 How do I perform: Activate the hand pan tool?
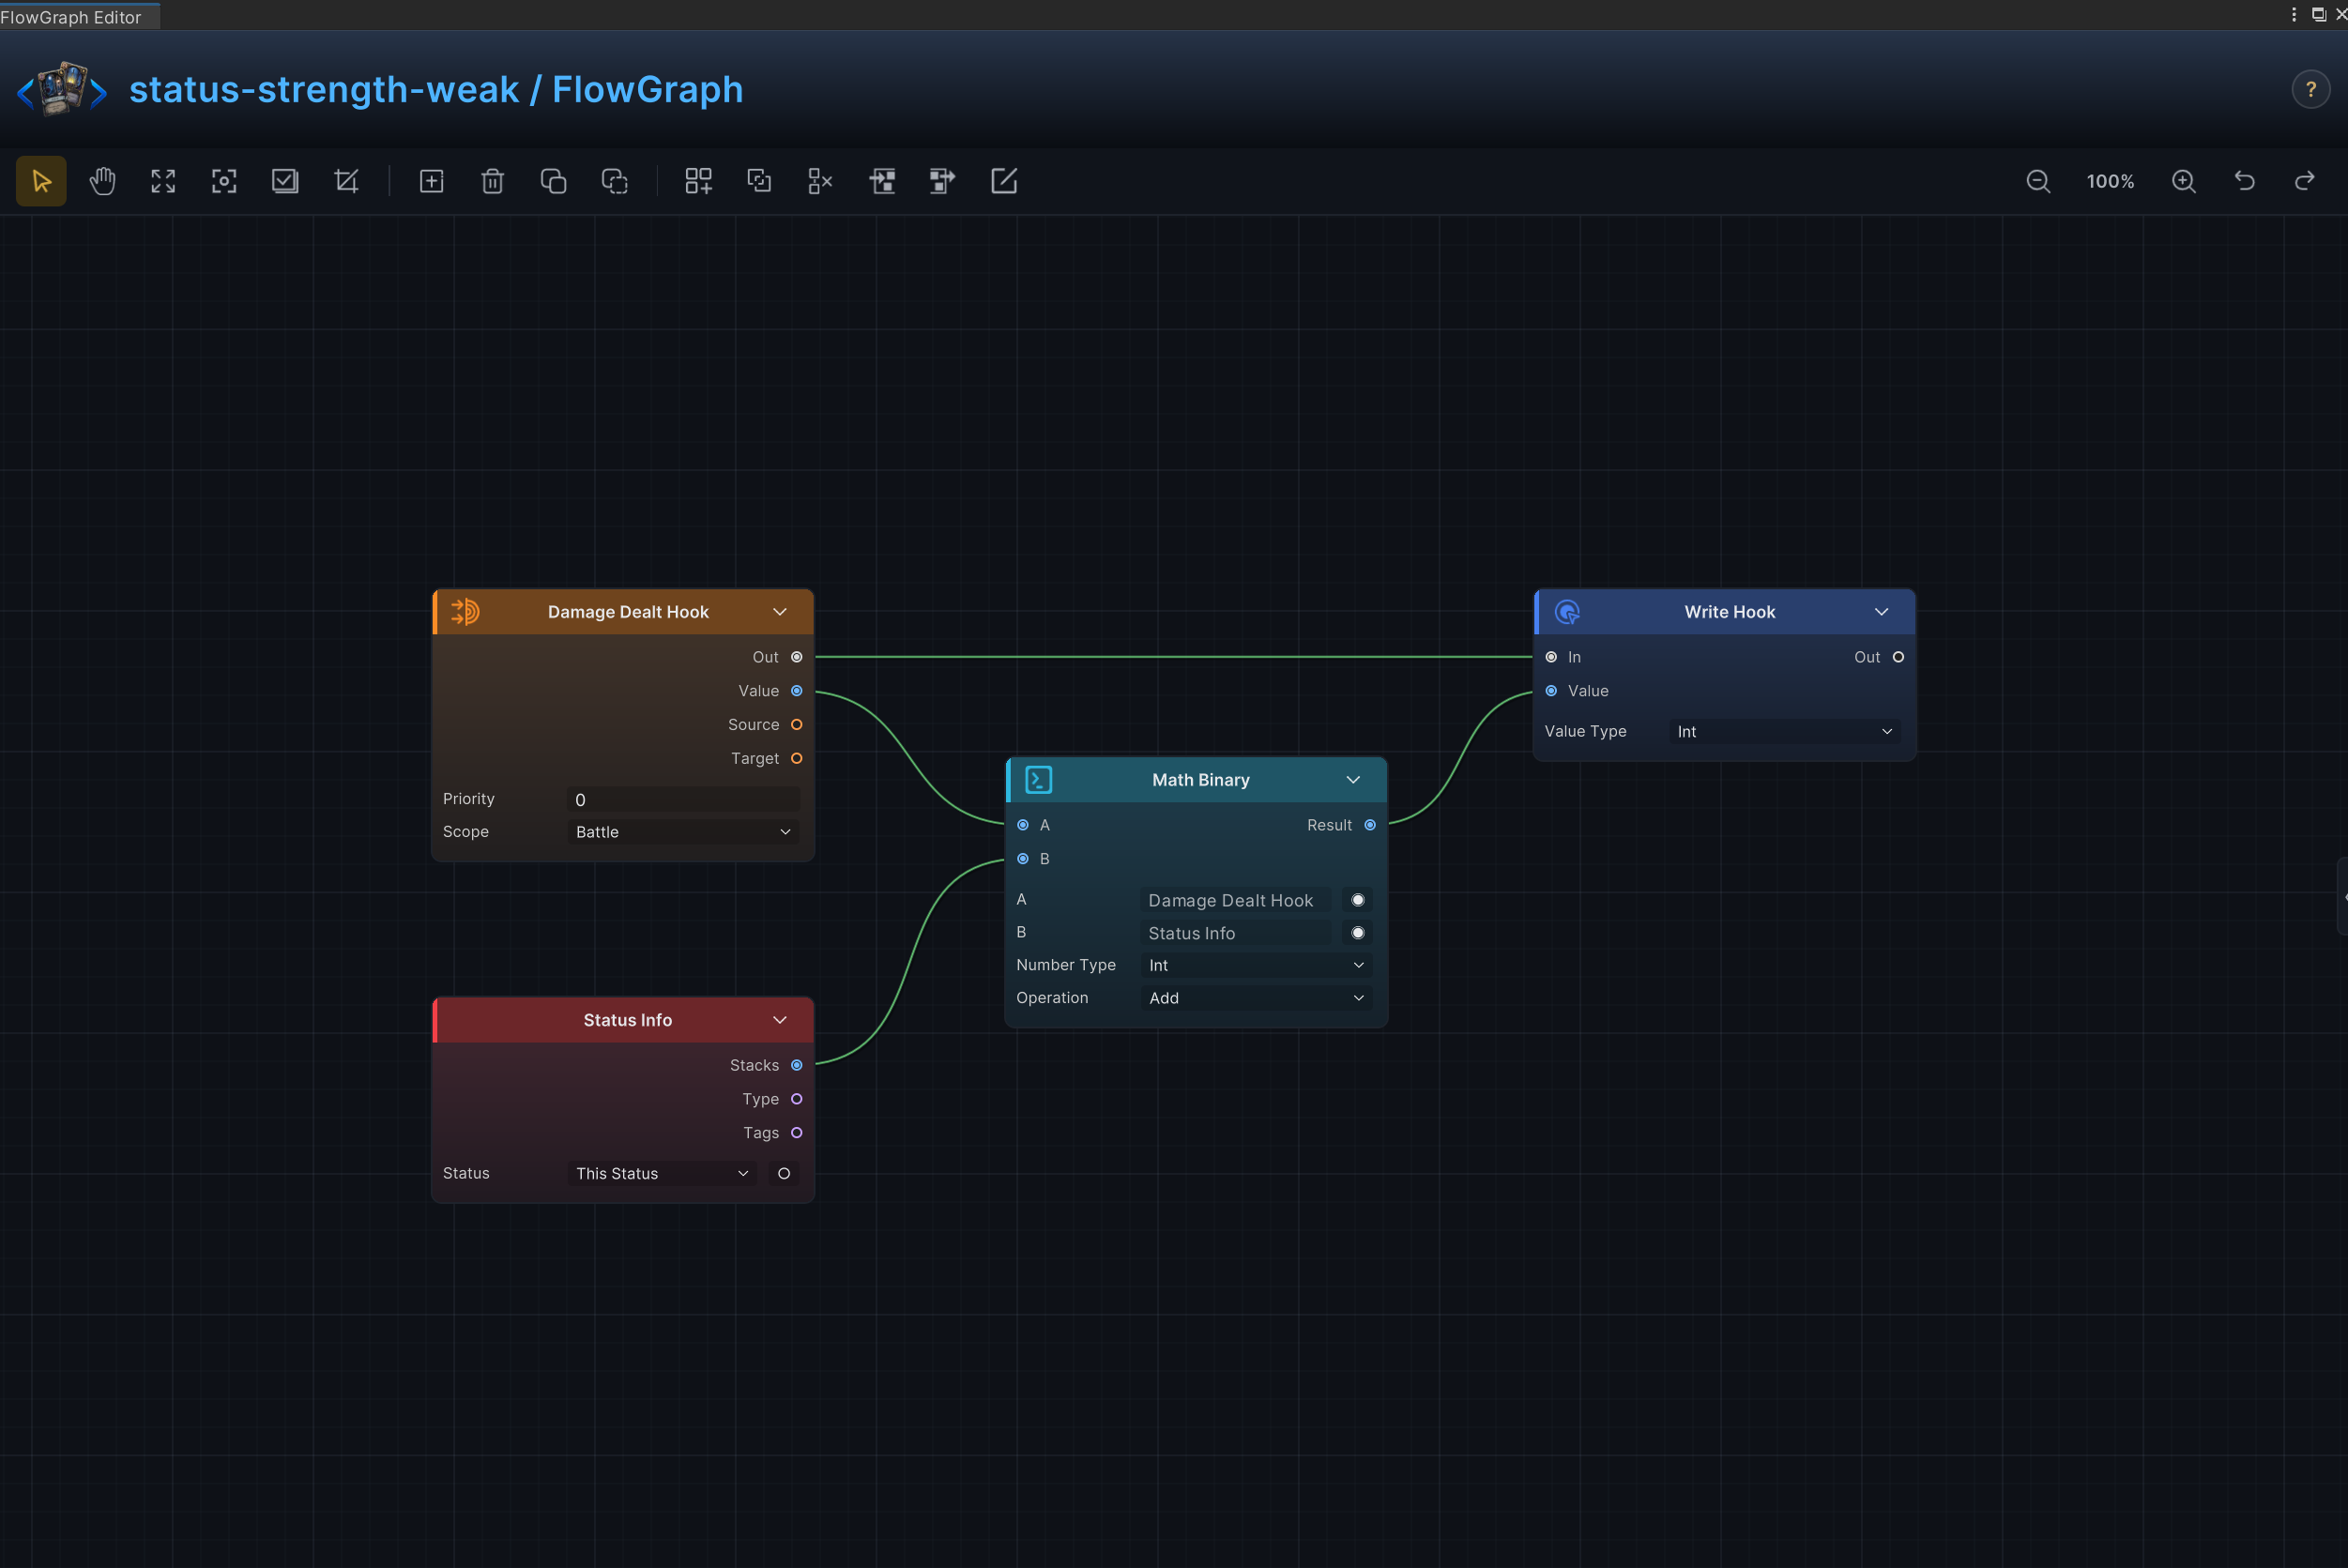pos(102,181)
